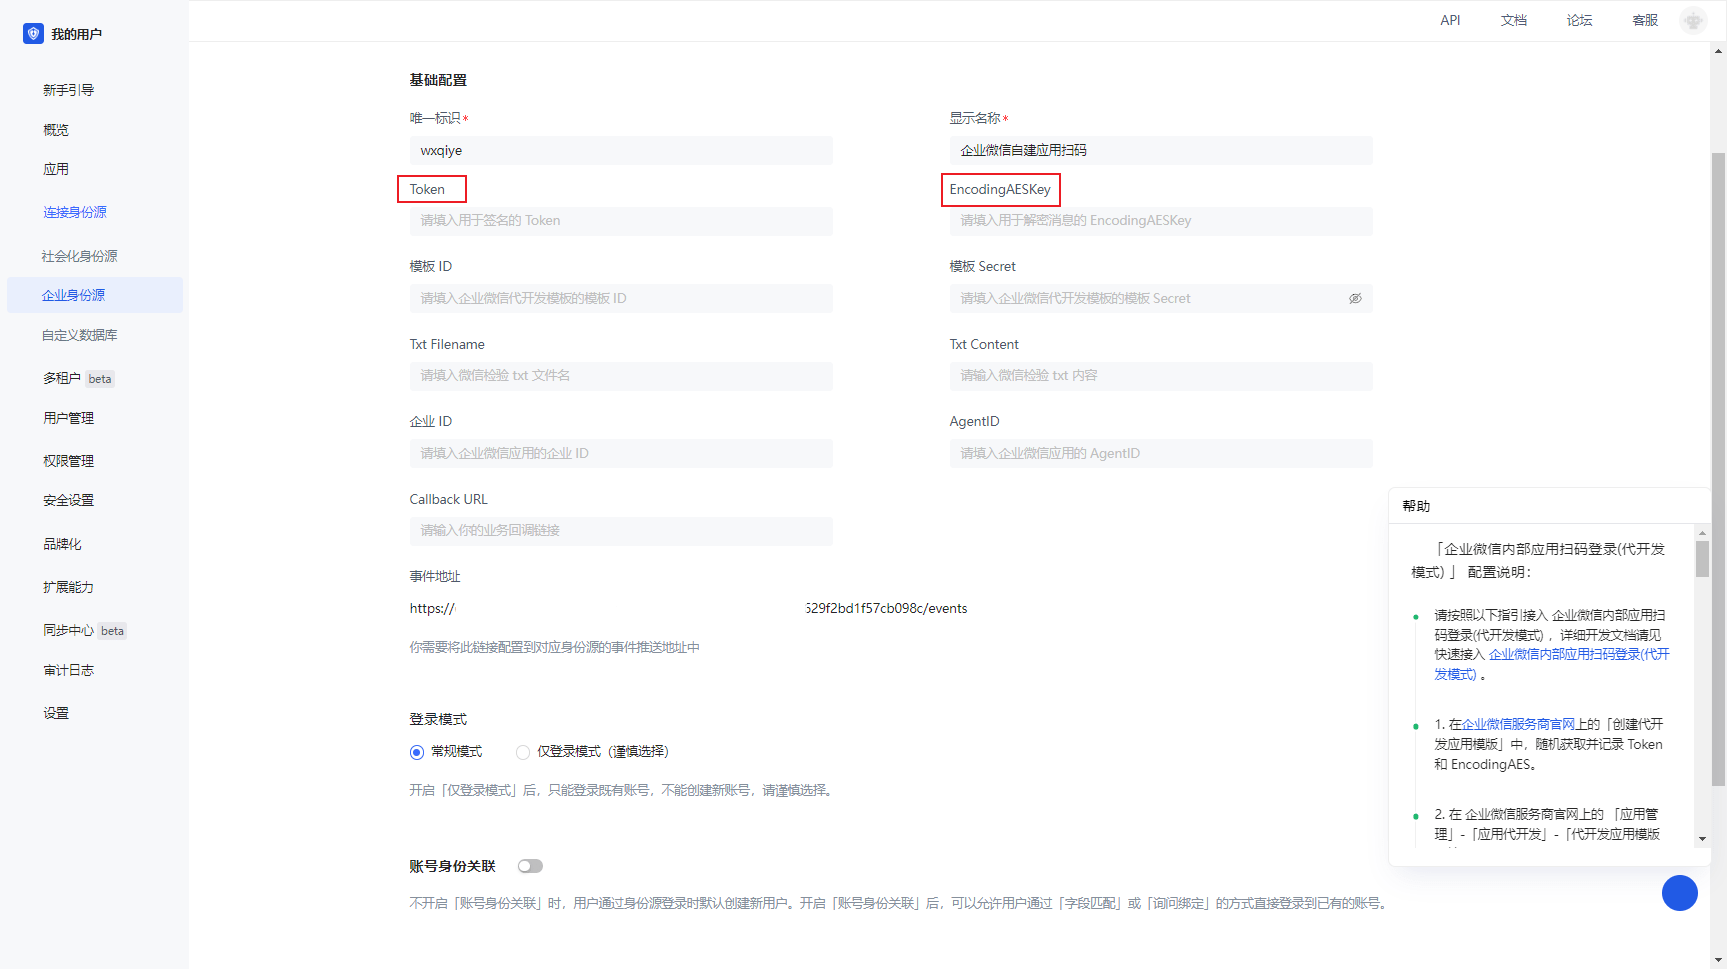Click the shield logo next to 我的用户
Screen dimensions: 1727x969
click(x=33, y=34)
